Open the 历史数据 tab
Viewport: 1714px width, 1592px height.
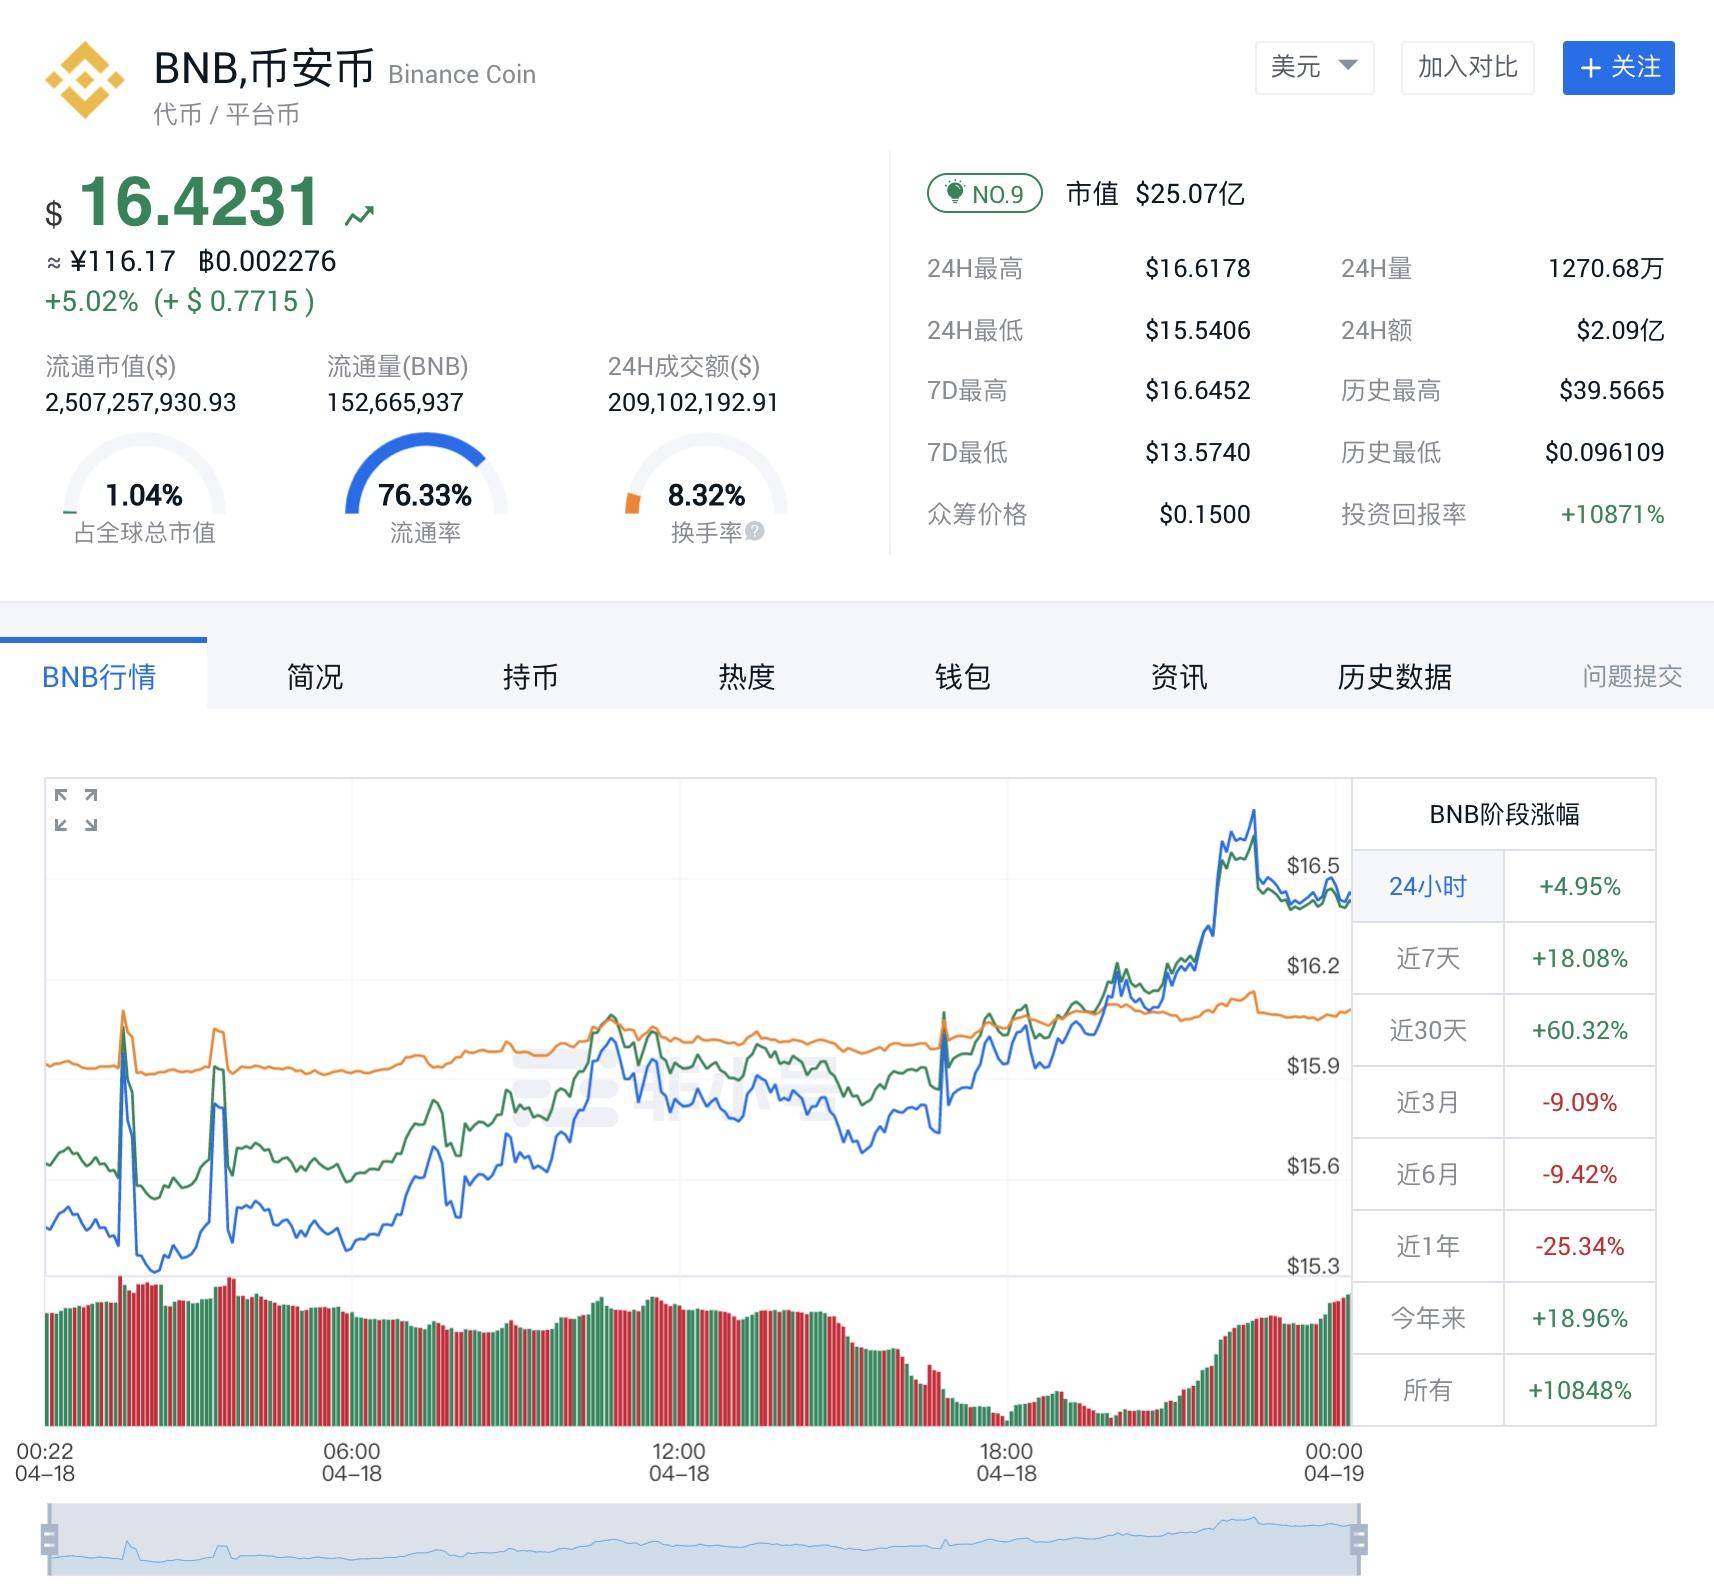(1395, 677)
